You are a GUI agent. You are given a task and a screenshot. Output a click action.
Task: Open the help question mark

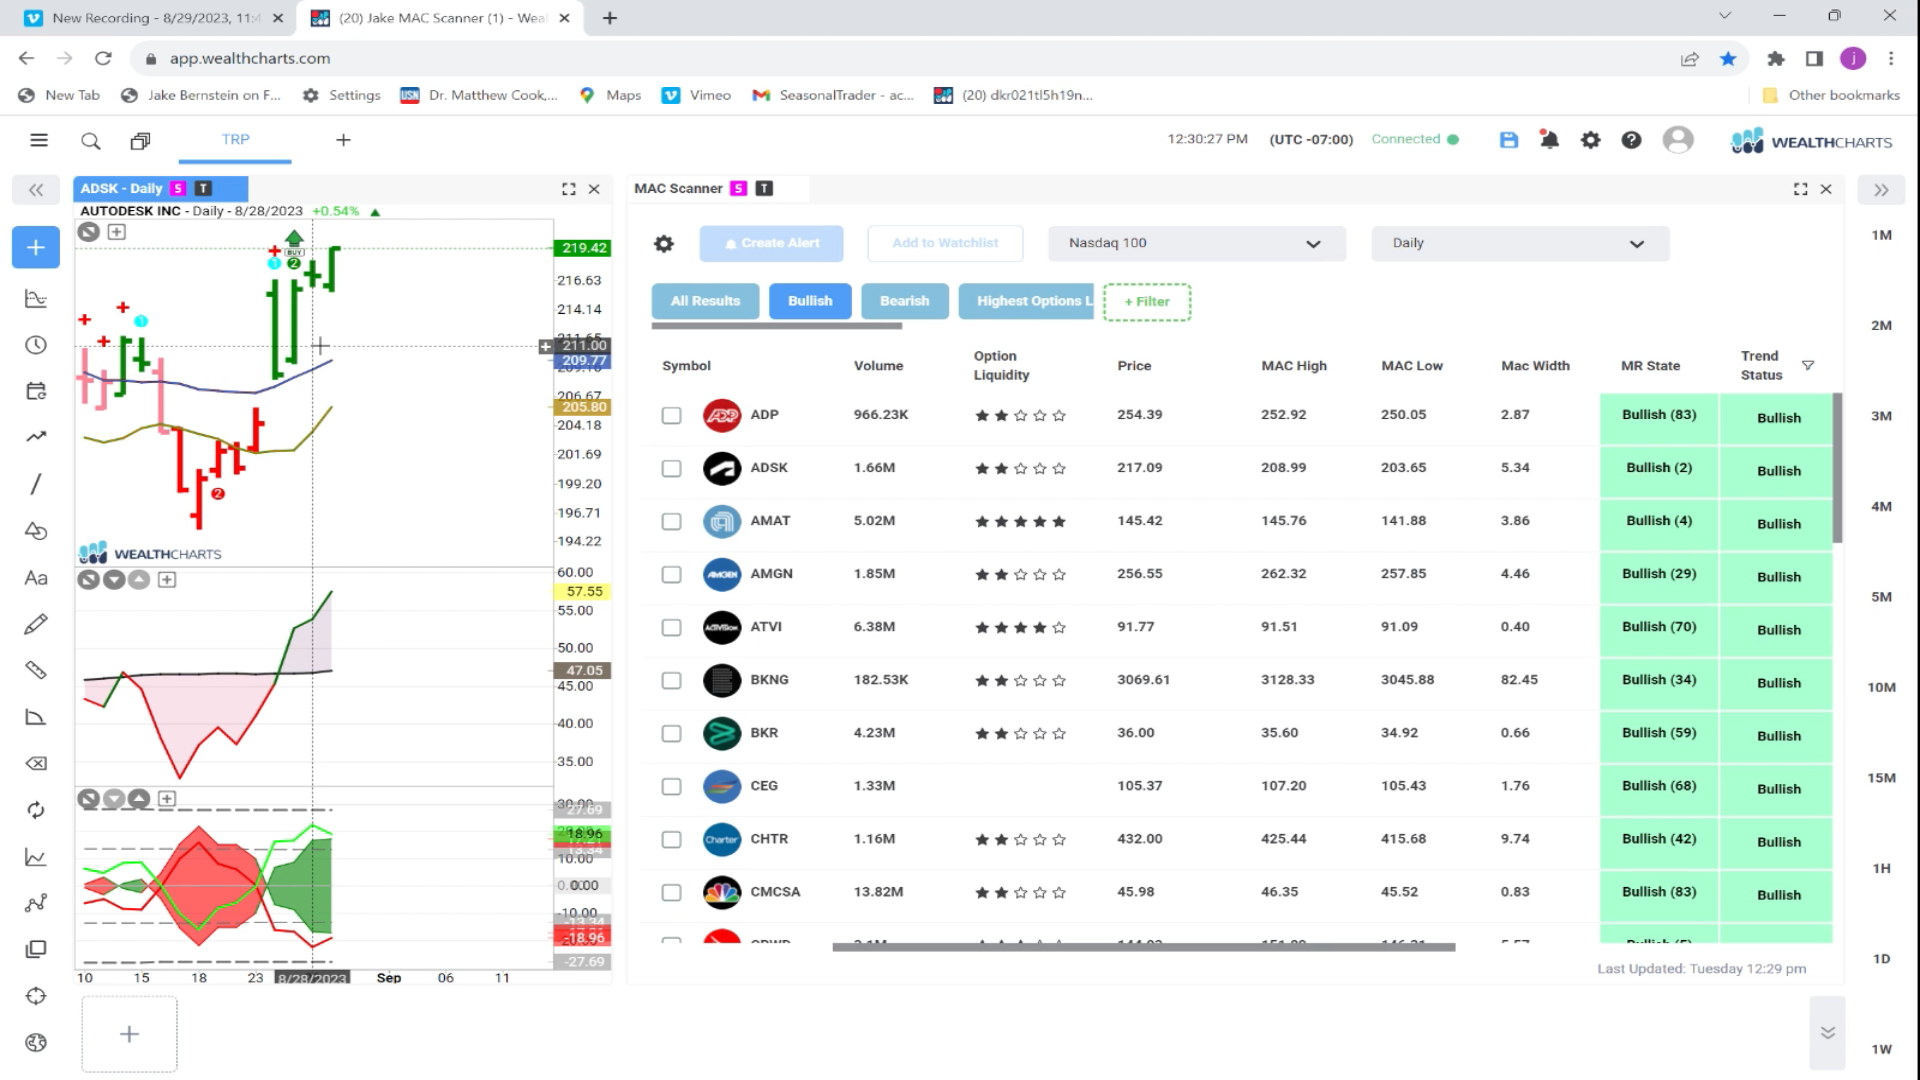1631,140
